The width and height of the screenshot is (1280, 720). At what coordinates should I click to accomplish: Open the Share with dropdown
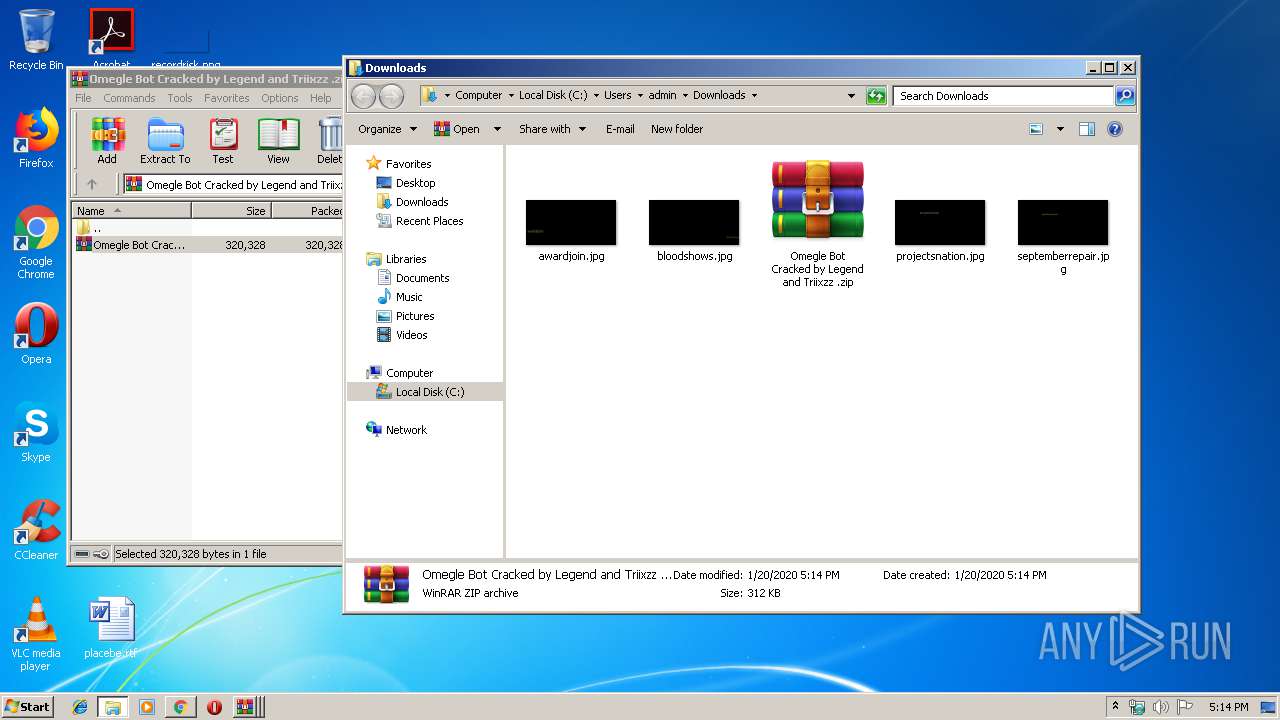551,129
